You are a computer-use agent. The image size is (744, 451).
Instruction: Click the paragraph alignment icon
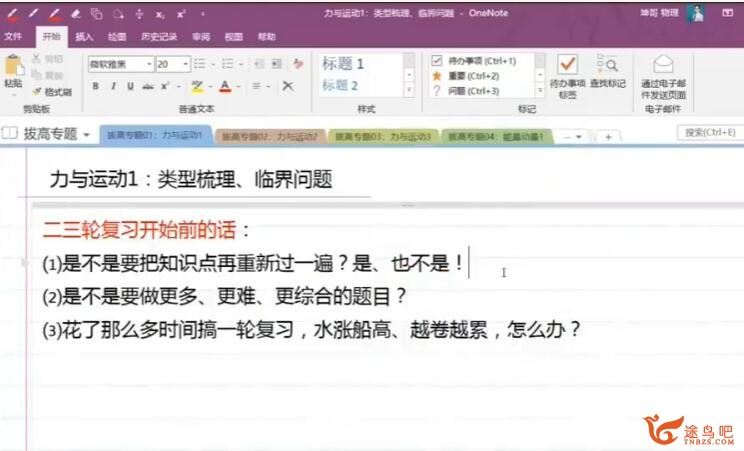coord(257,86)
